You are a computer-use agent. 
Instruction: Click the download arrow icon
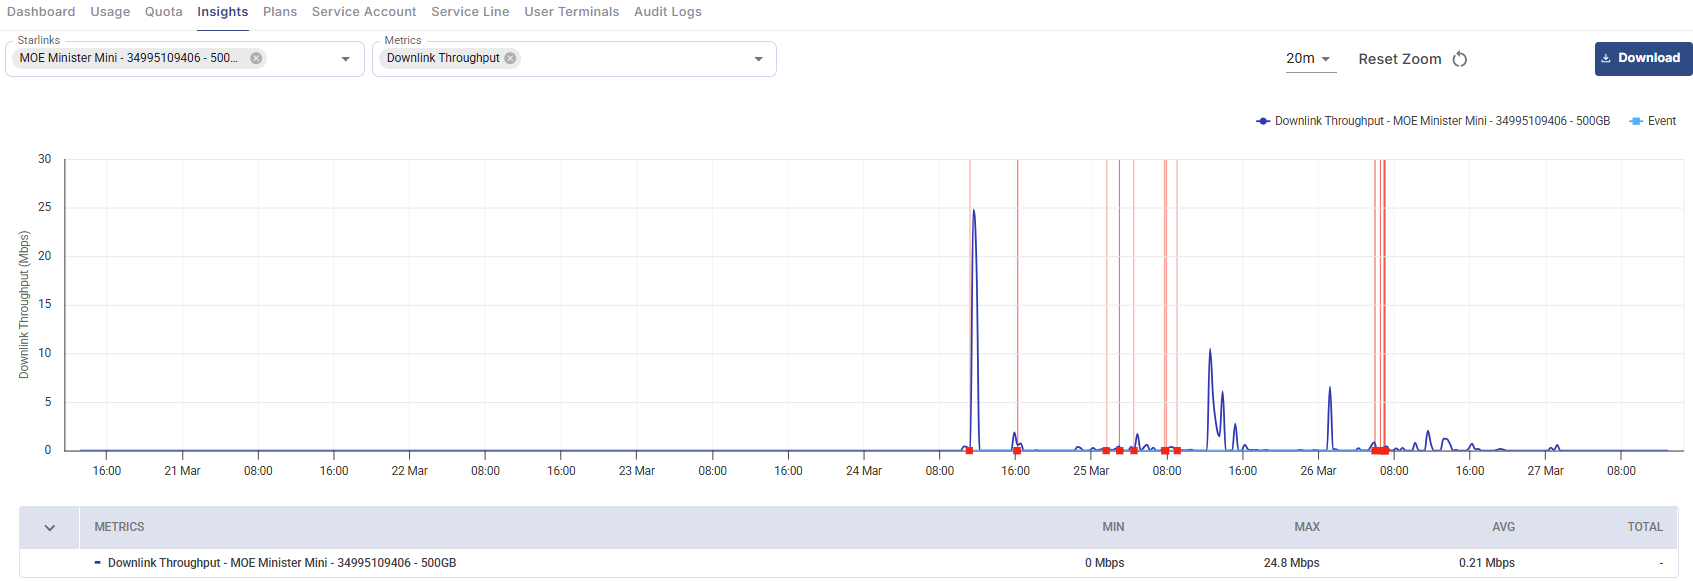pos(1606,58)
